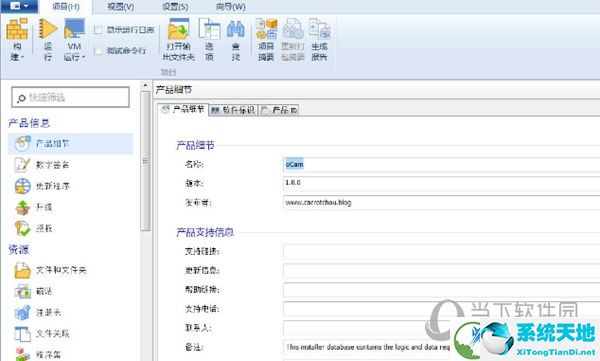Screen dimensions: 600x361
Task: Switch to the 软件标识 page tab
Action: 233,110
